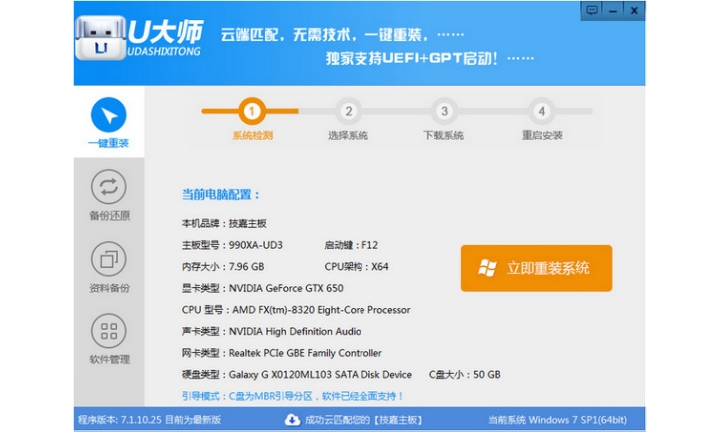
Task: Click 立即重装系统 button
Action: (536, 268)
